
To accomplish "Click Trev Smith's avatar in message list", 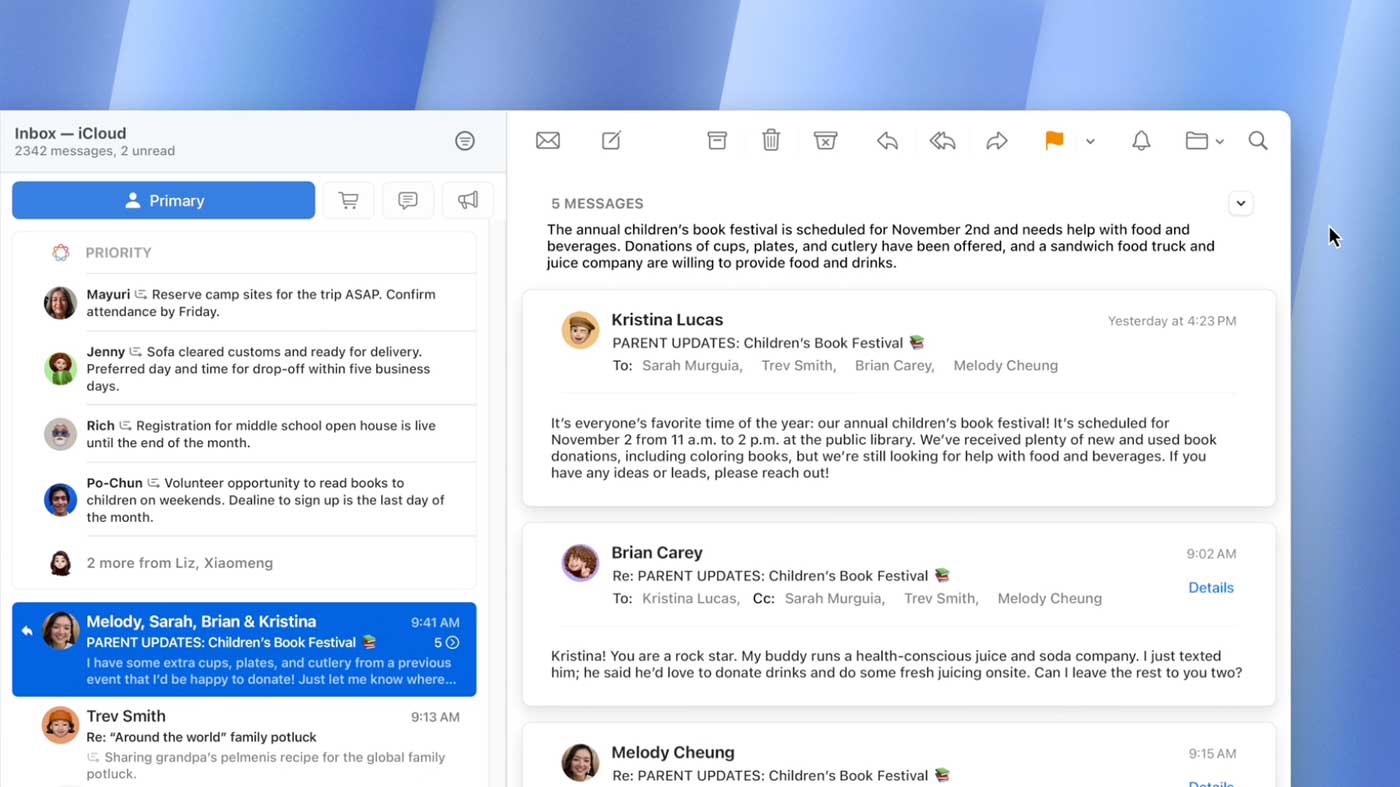I will pyautogui.click(x=60, y=725).
